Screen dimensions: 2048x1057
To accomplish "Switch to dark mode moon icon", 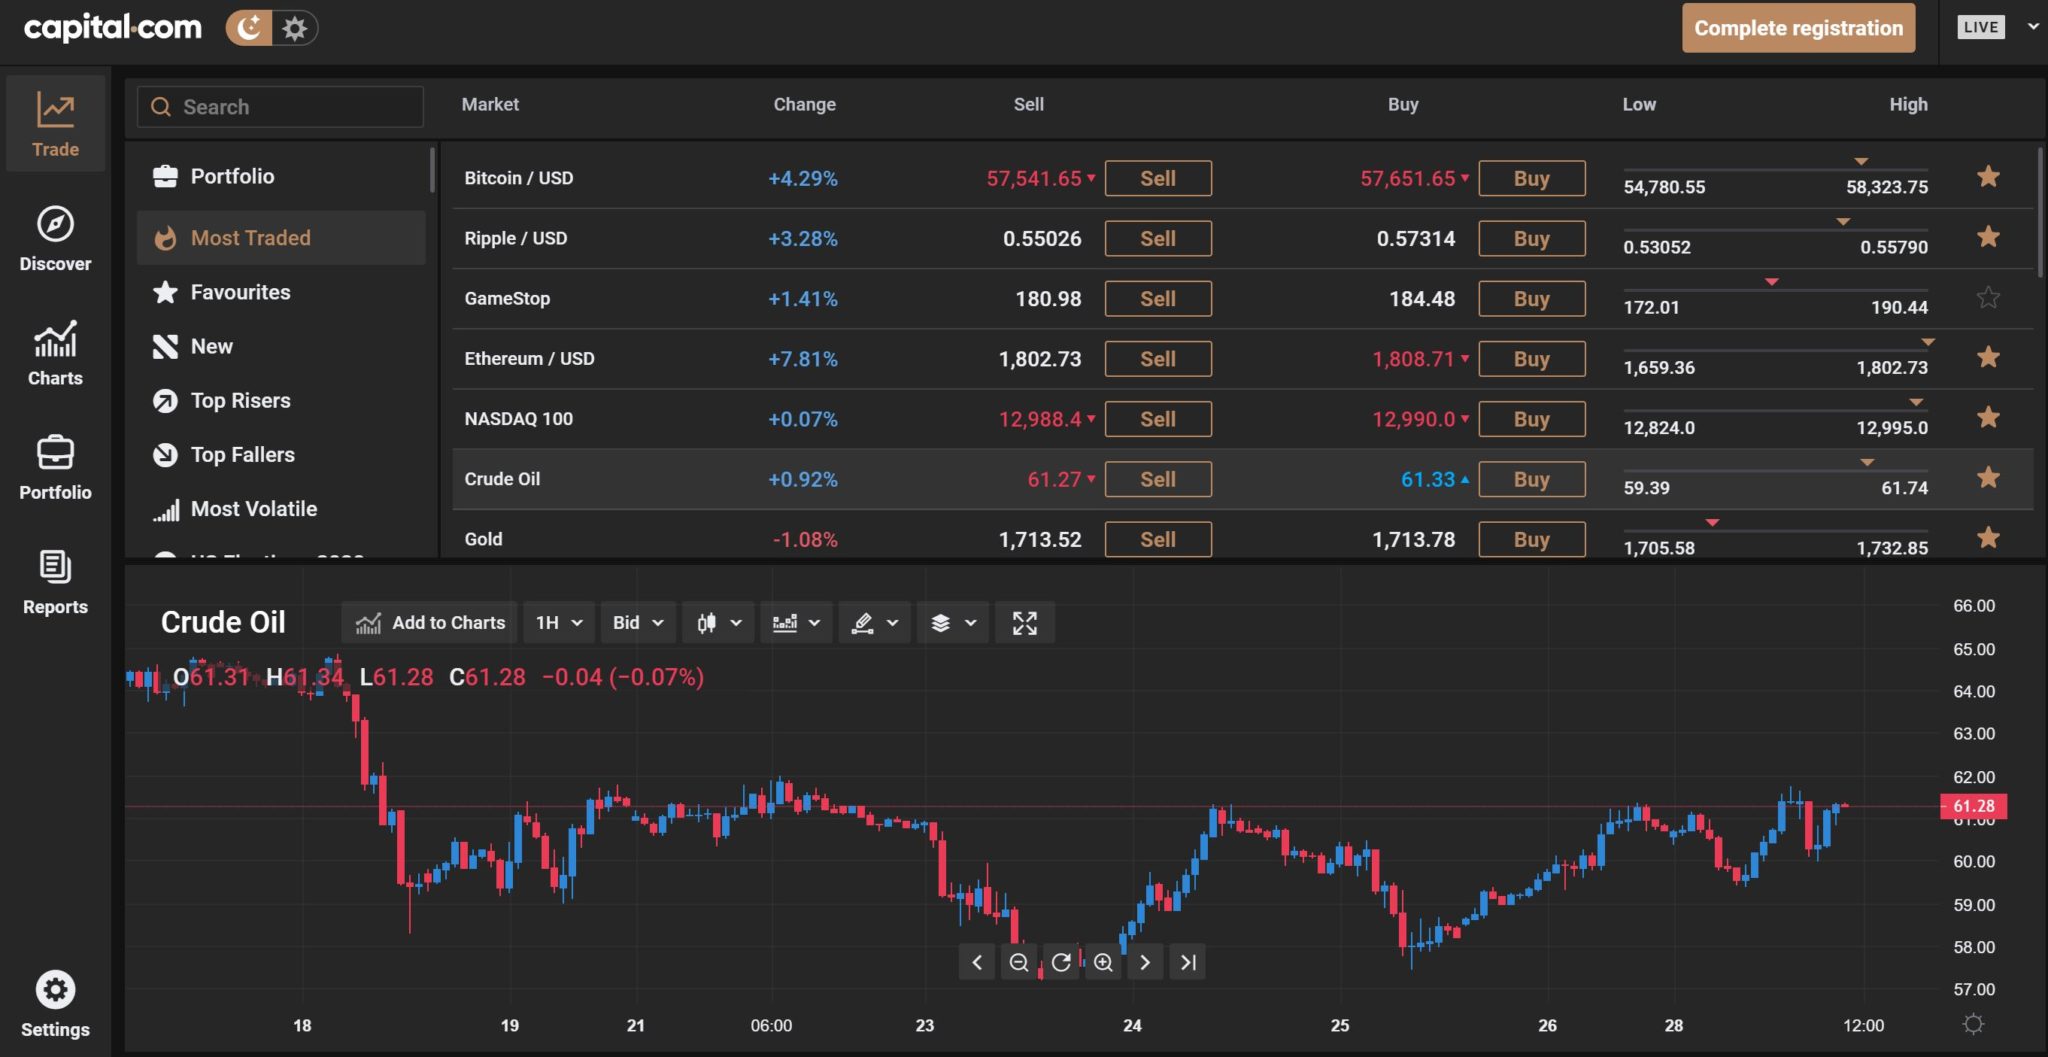I will [x=249, y=28].
